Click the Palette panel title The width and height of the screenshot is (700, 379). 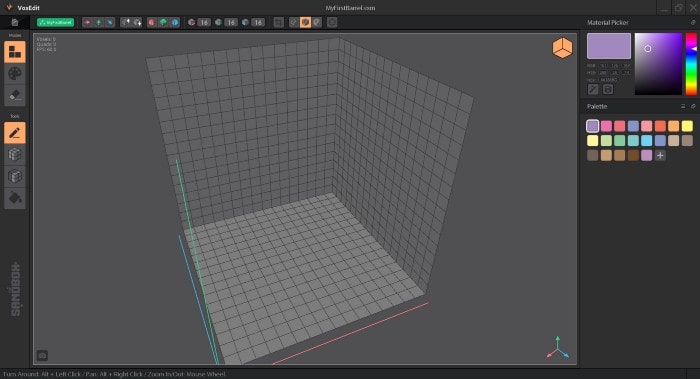[x=597, y=106]
